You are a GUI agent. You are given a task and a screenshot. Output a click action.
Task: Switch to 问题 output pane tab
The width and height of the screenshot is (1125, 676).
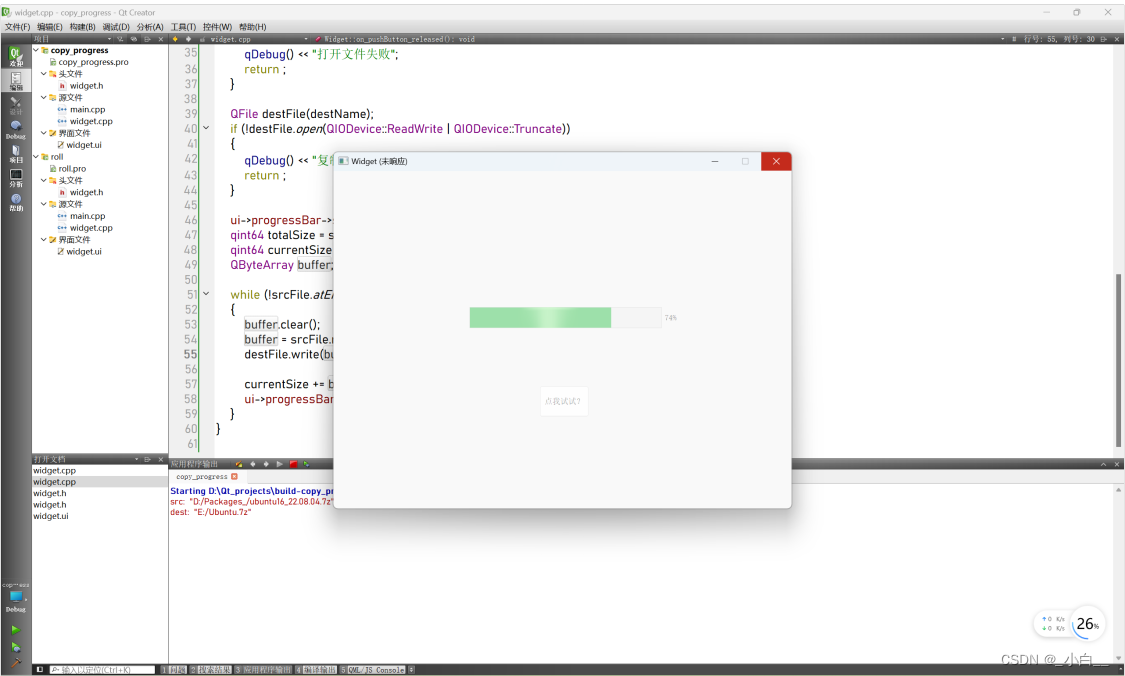174,670
